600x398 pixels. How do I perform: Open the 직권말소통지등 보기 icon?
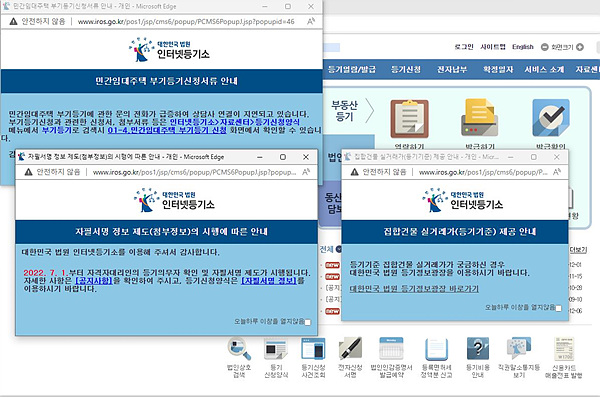[519, 349]
